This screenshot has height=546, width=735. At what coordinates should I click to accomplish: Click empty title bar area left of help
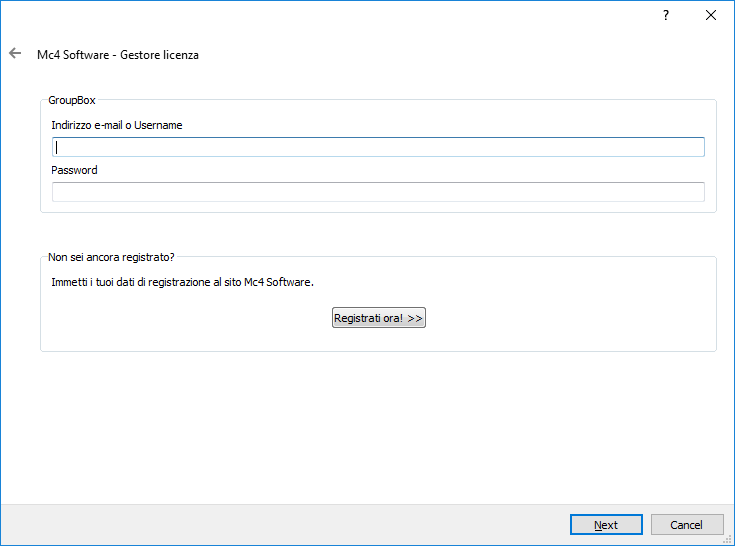pos(350,16)
